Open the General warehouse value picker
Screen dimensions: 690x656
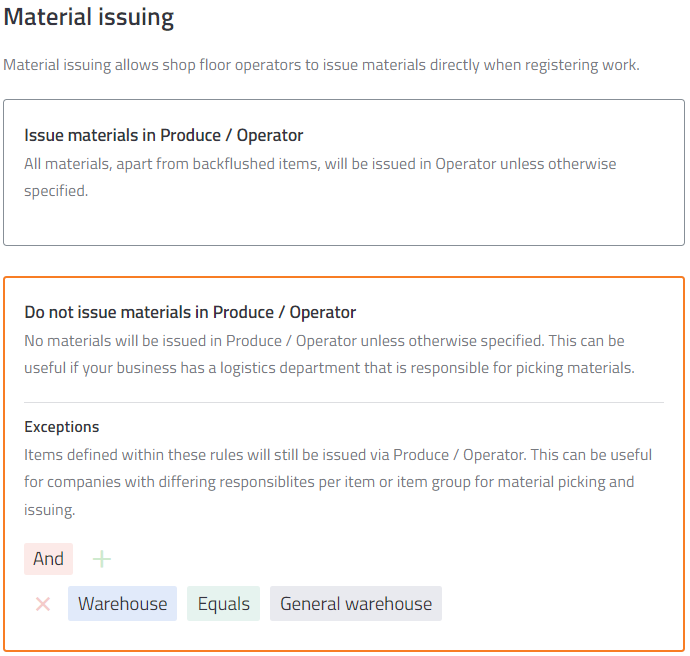tap(356, 604)
